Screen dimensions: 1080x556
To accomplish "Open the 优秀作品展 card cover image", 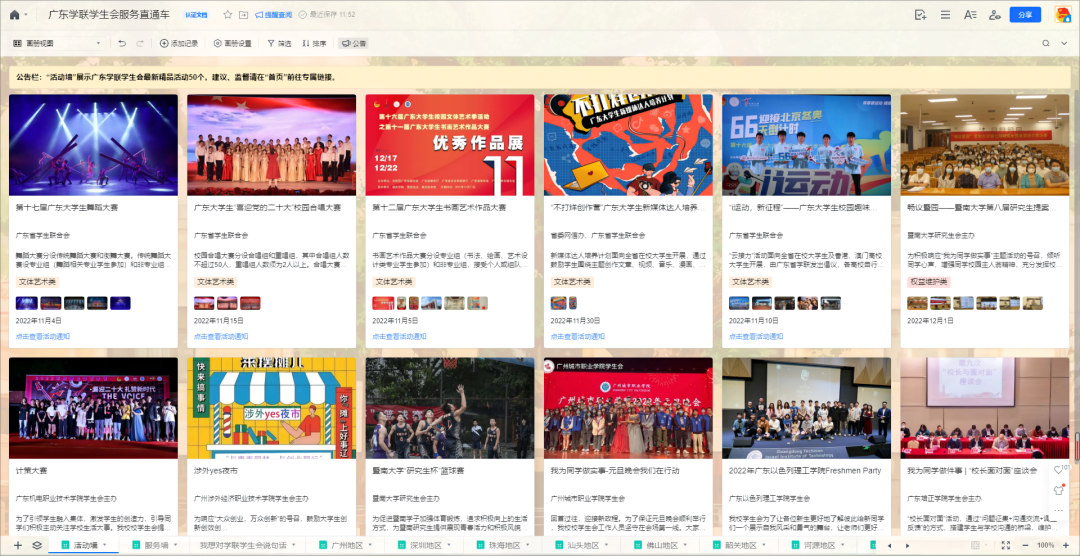I will pyautogui.click(x=450, y=145).
